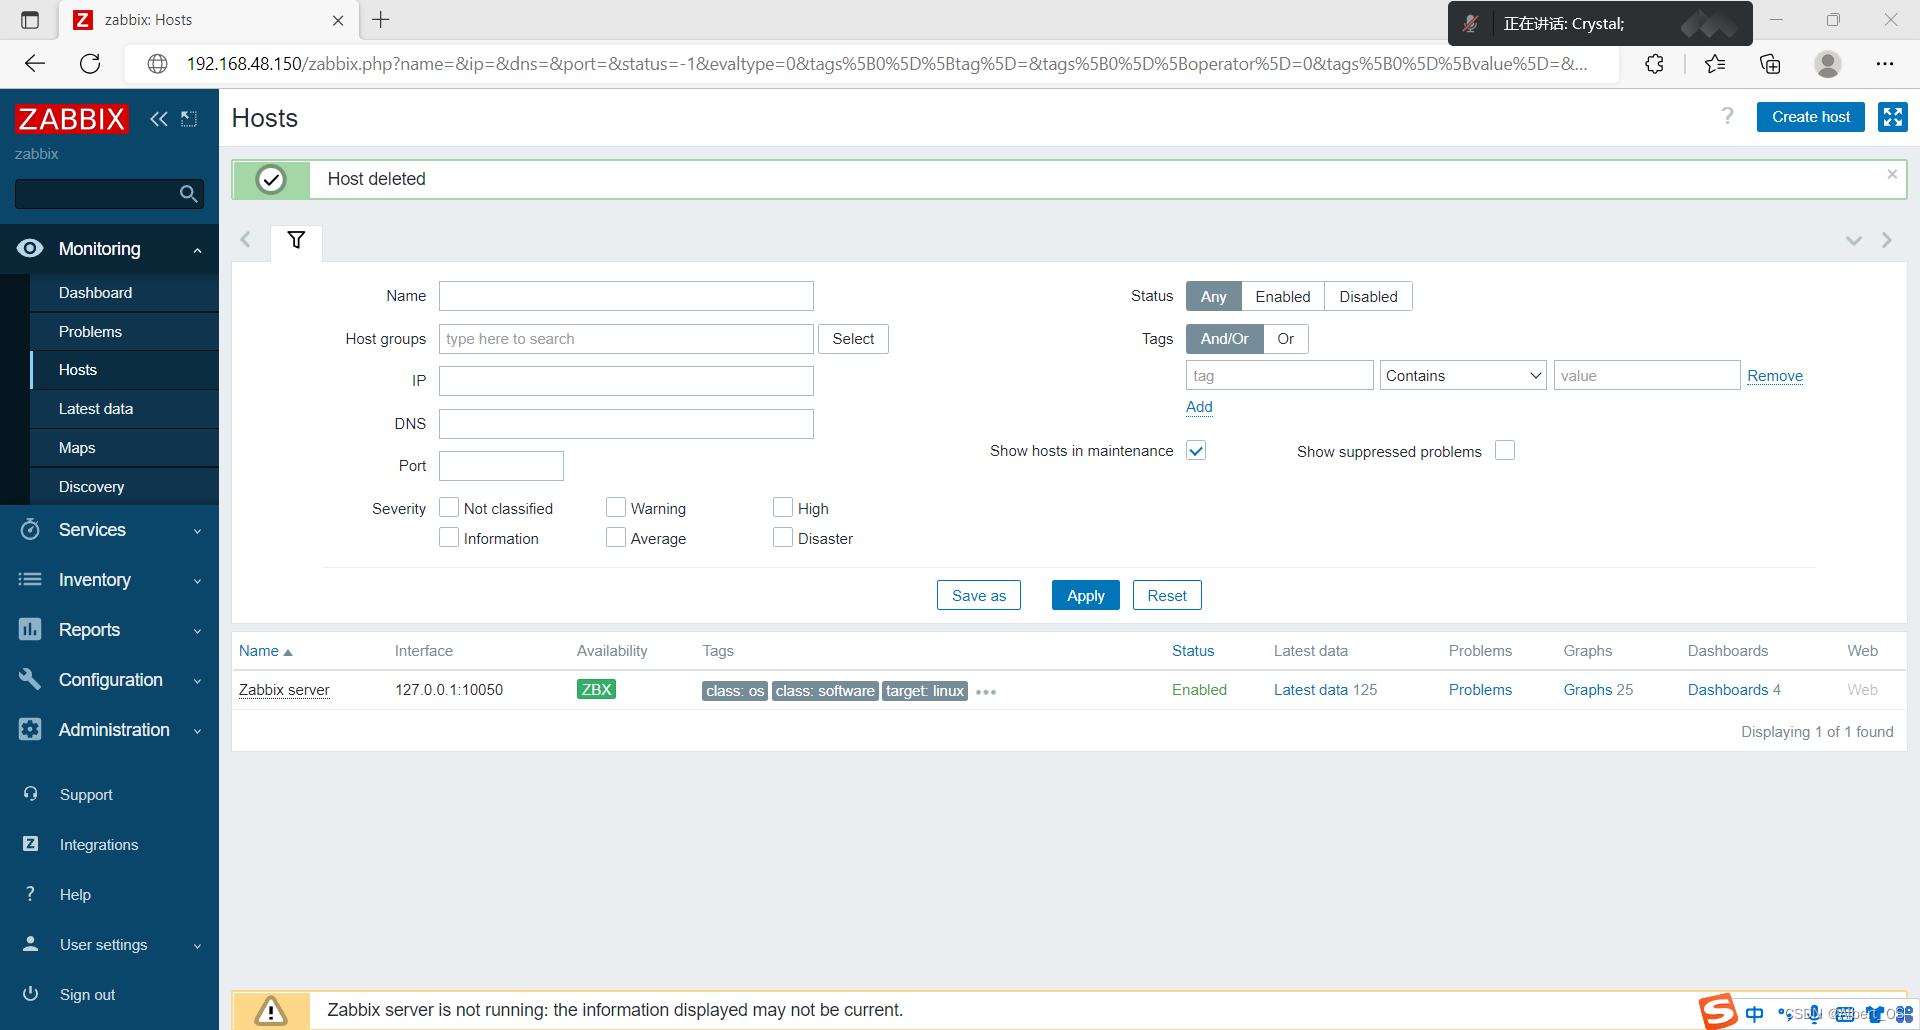Open the Zabbix server host link
This screenshot has height=1030, width=1920.
[x=284, y=689]
